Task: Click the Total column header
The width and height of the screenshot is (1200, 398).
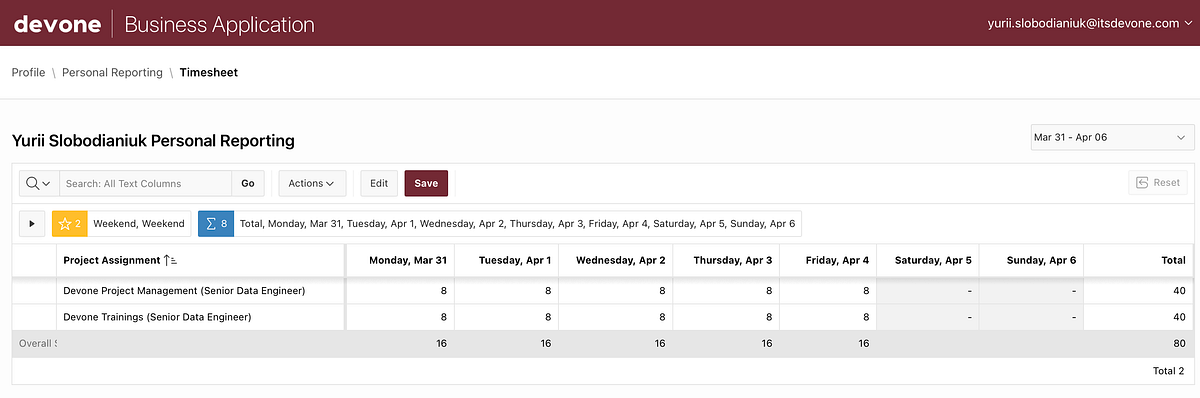Action: click(1138, 260)
